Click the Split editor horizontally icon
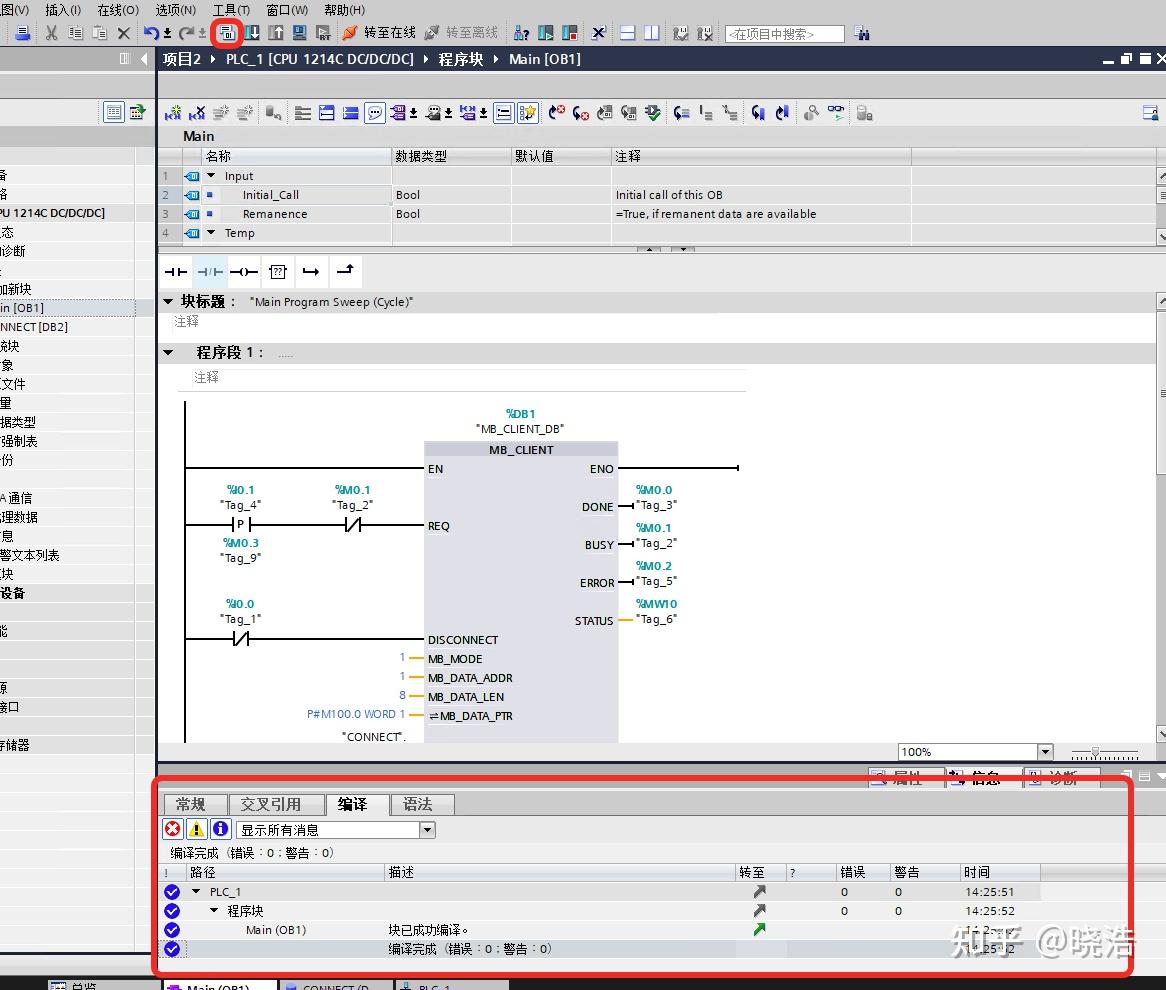 (x=628, y=33)
